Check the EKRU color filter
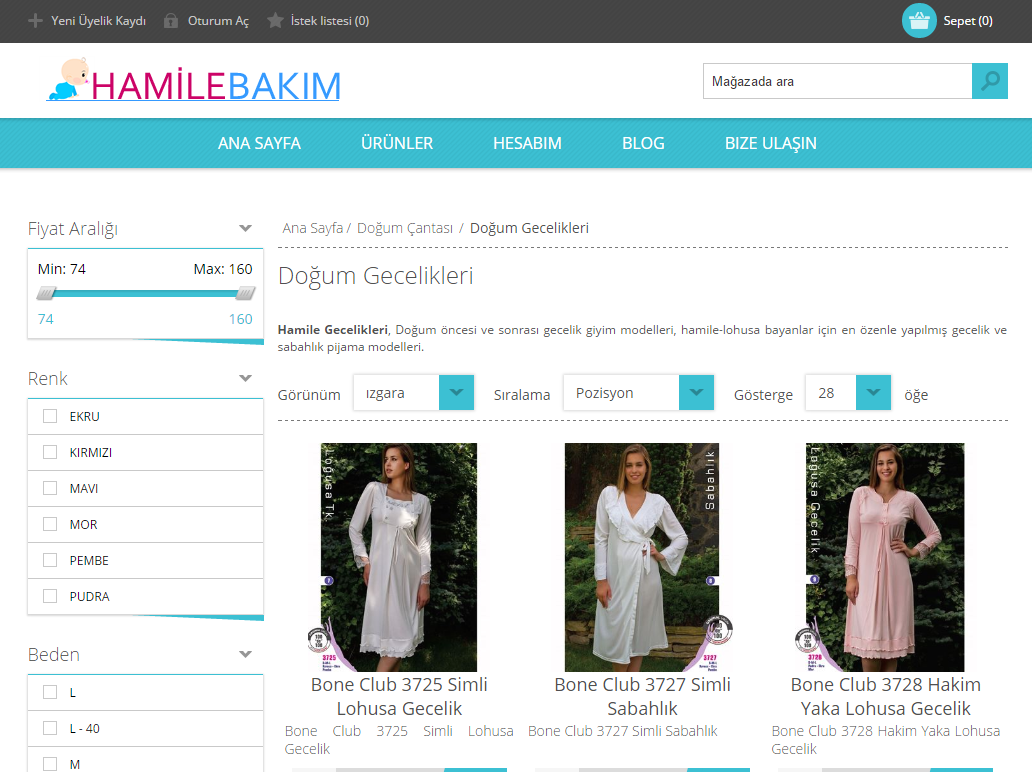1032x772 pixels. tap(50, 416)
